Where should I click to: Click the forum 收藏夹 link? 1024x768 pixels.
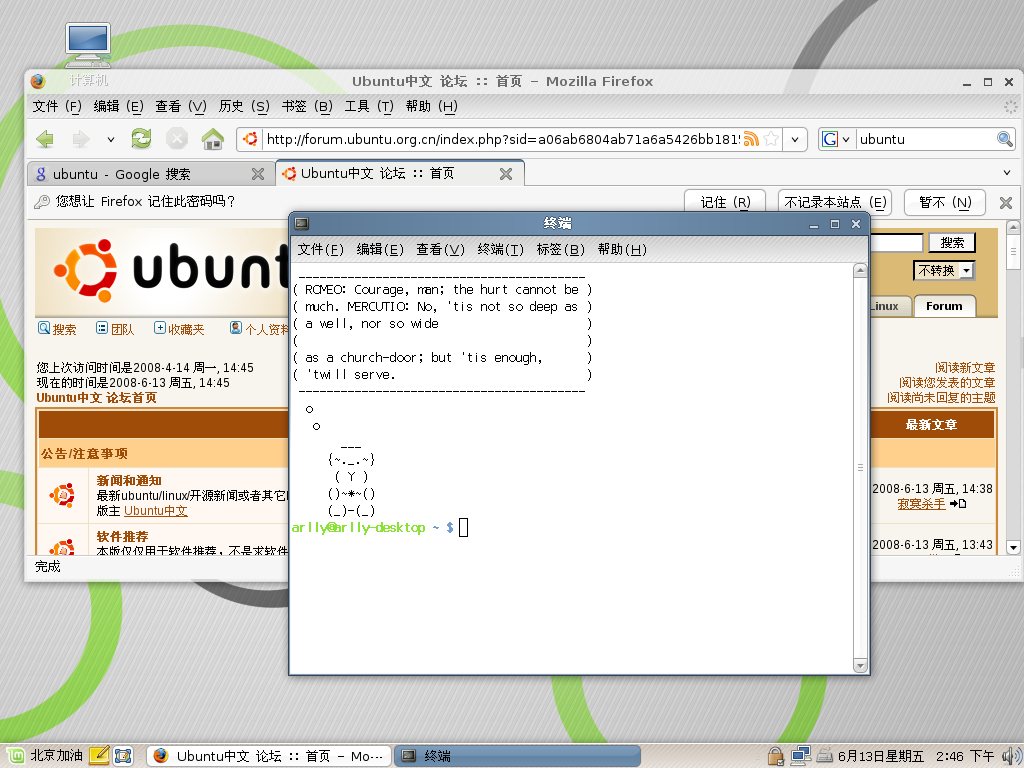click(x=180, y=328)
